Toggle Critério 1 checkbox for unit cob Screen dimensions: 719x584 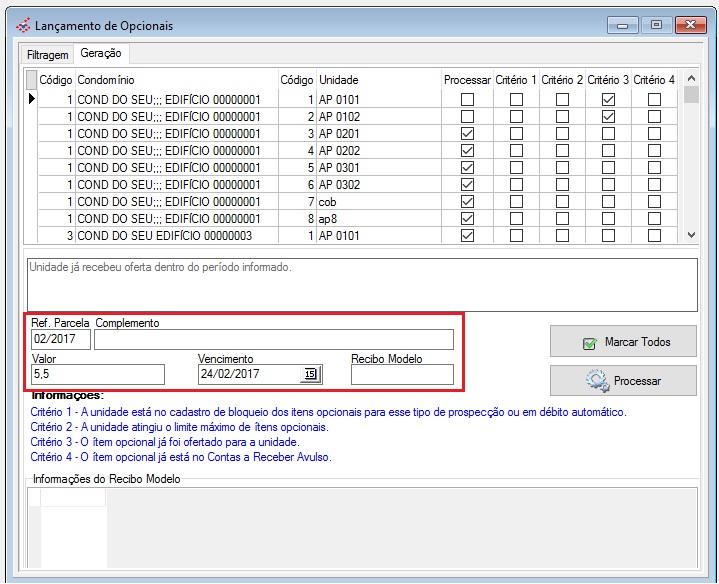point(516,202)
